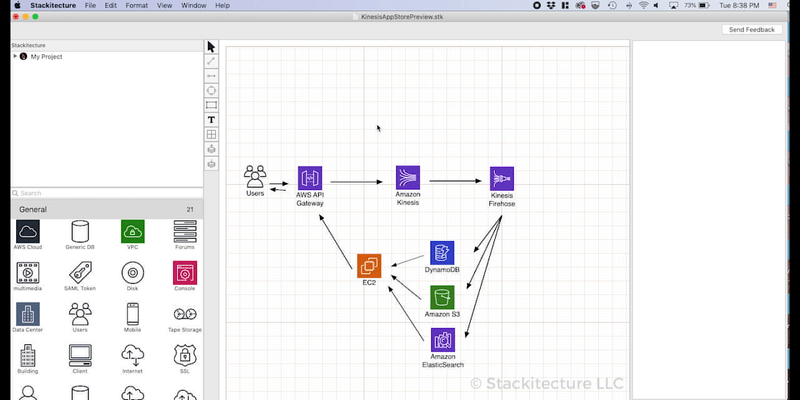Viewport: 800px width, 400px height.
Task: Select the Text tool
Action: (211, 120)
